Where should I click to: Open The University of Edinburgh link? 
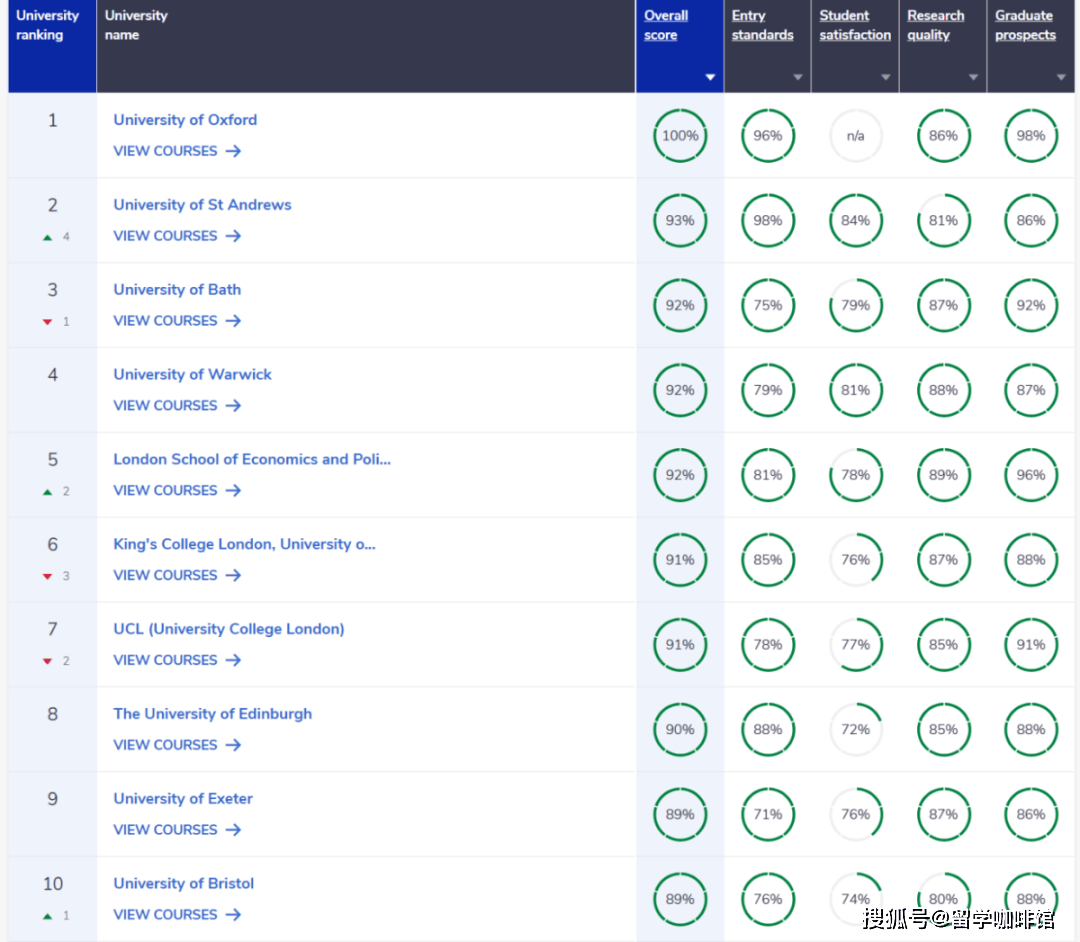click(x=213, y=713)
